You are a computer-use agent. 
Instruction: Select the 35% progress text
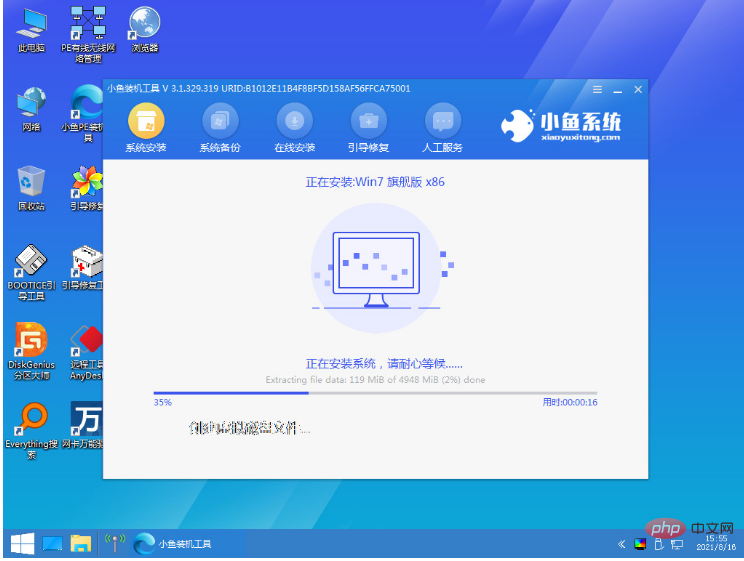(162, 402)
